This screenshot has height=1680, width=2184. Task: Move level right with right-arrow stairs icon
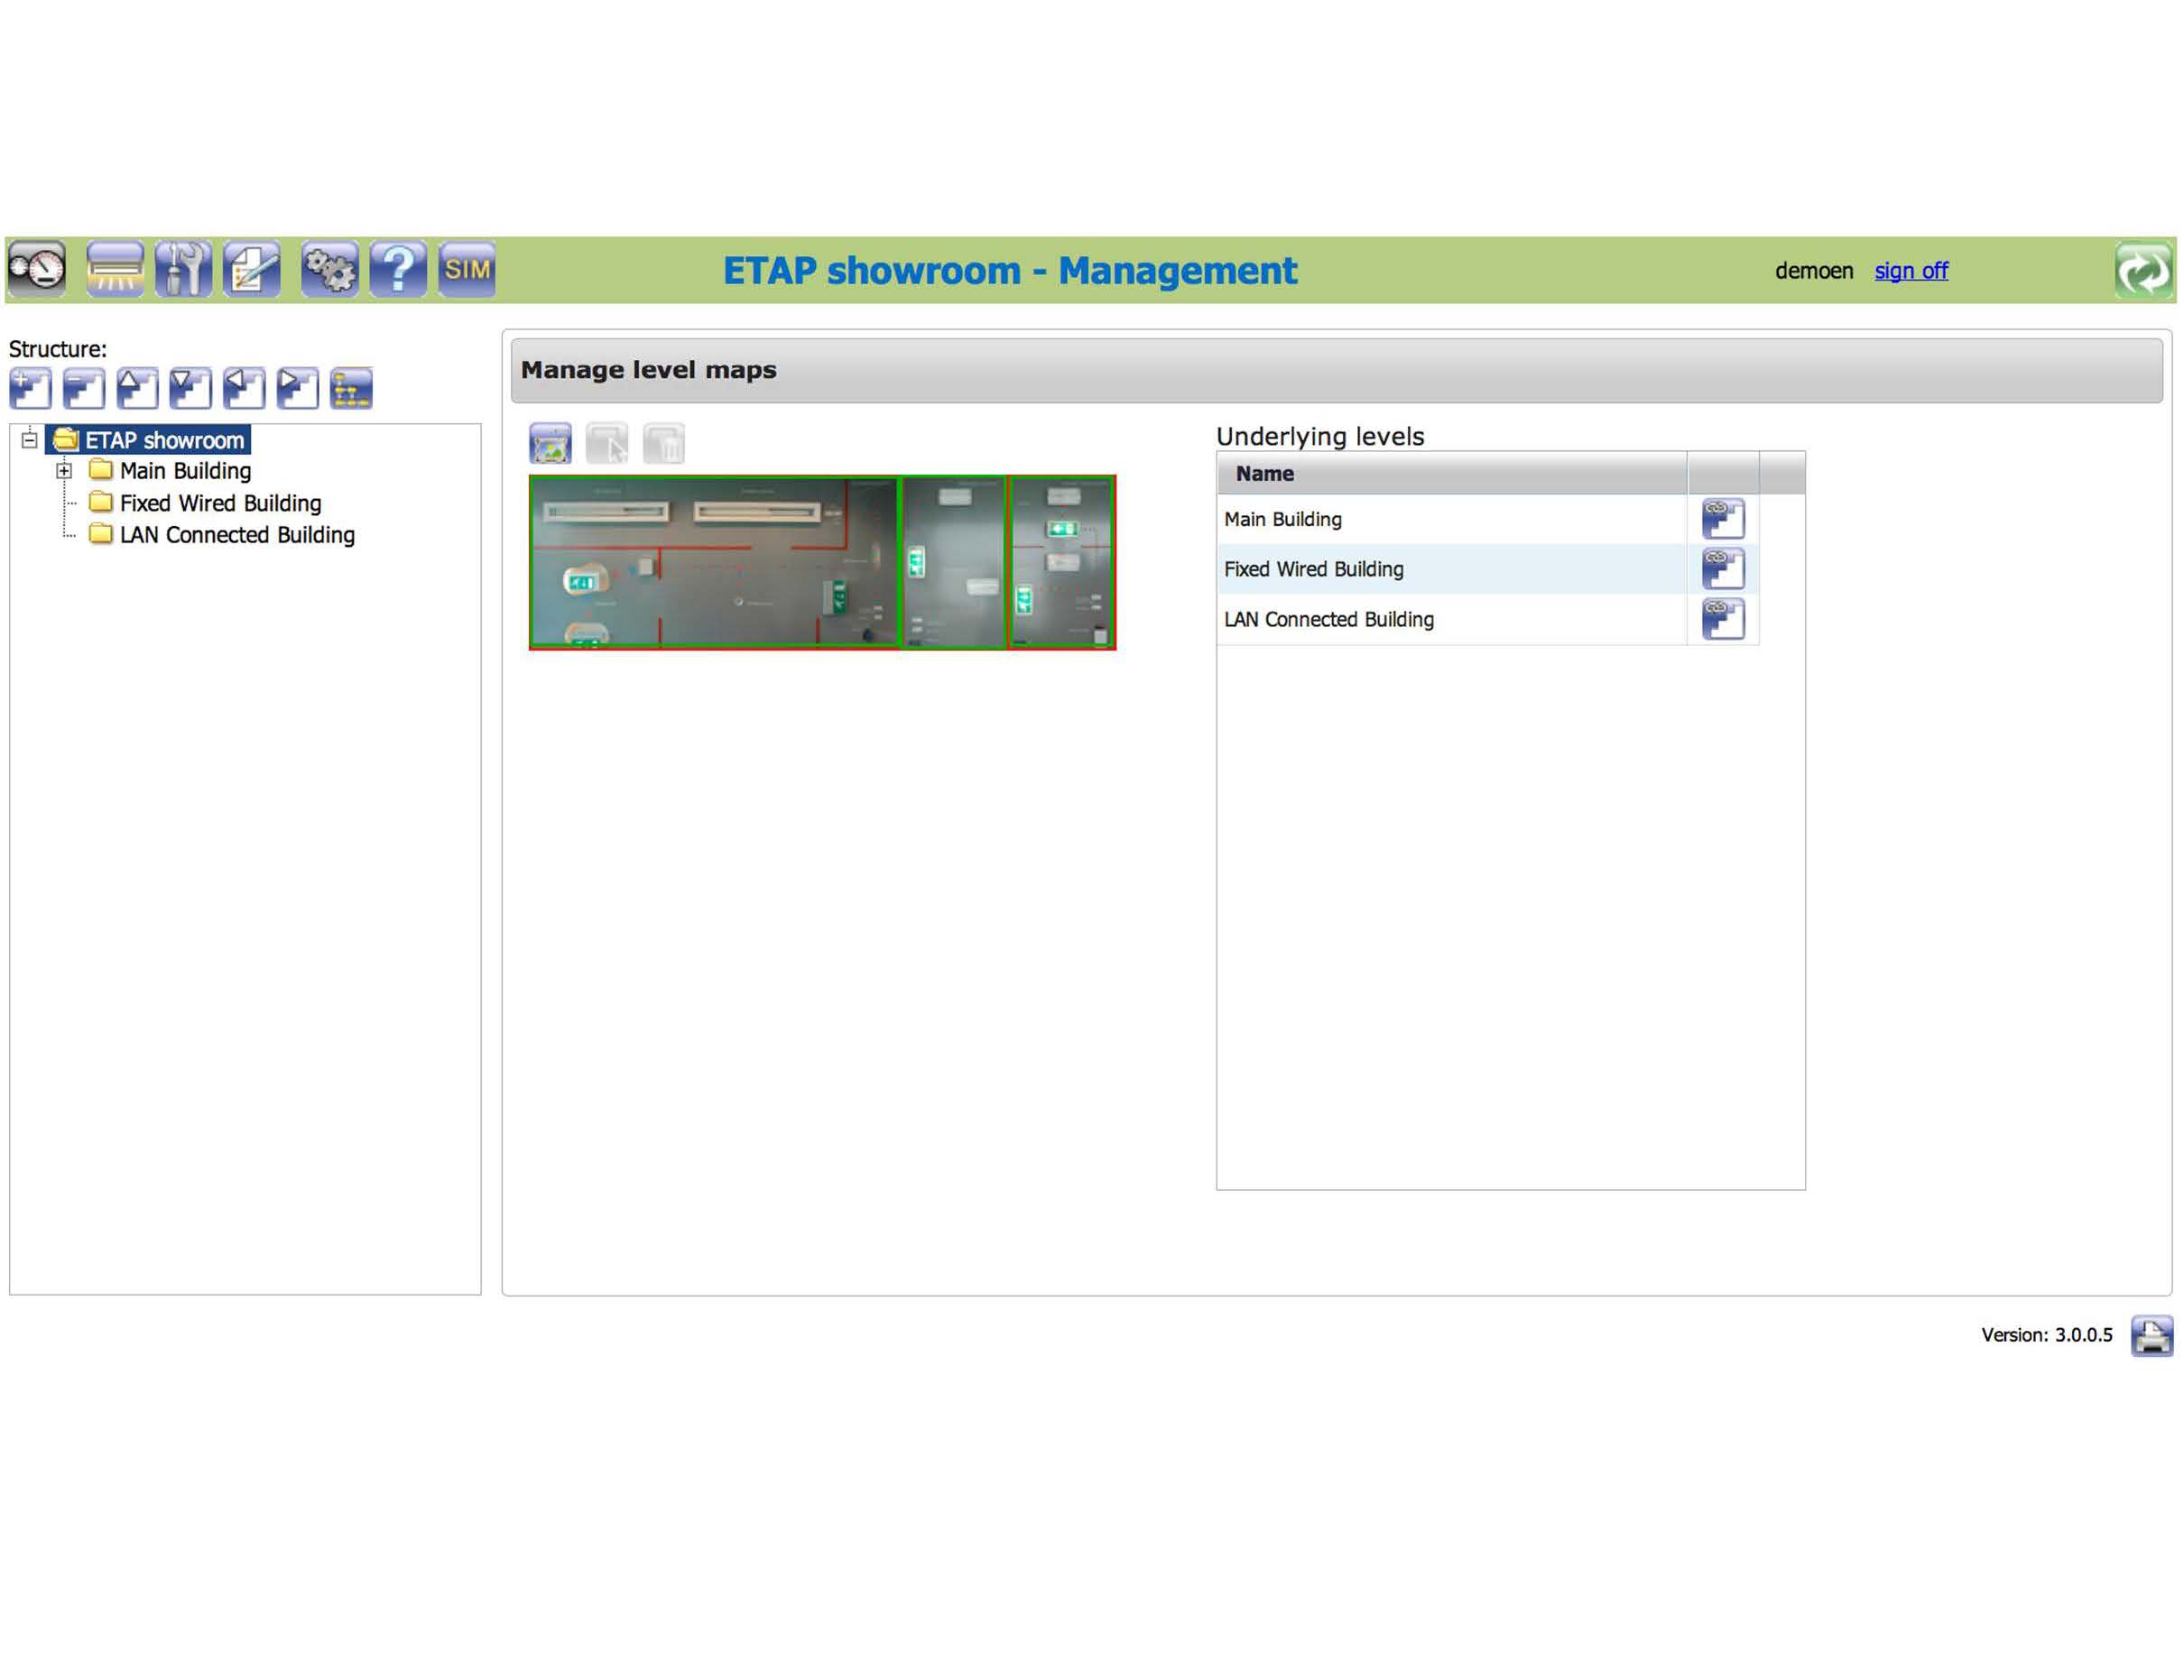point(298,389)
